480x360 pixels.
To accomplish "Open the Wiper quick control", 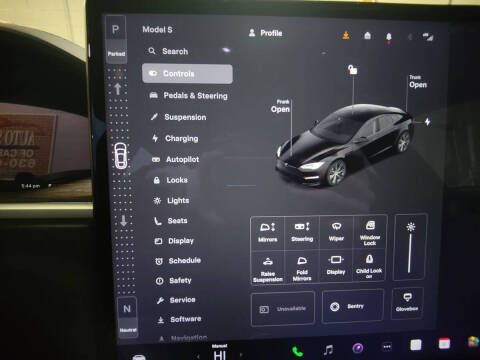I will click(x=336, y=232).
